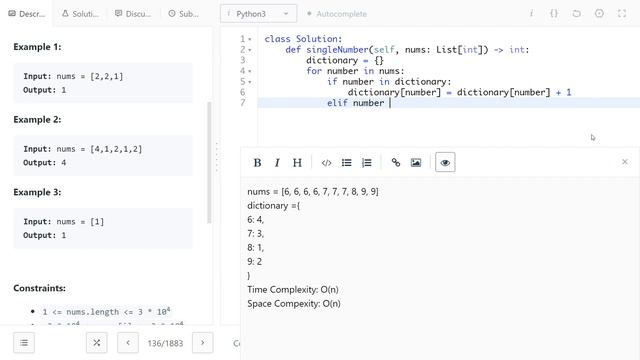Insert code block in notes toolbar
The height and width of the screenshot is (360, 640).
click(x=326, y=162)
